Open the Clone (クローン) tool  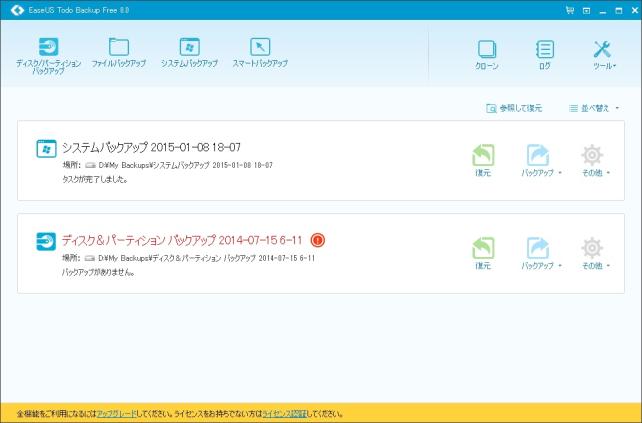(x=487, y=55)
